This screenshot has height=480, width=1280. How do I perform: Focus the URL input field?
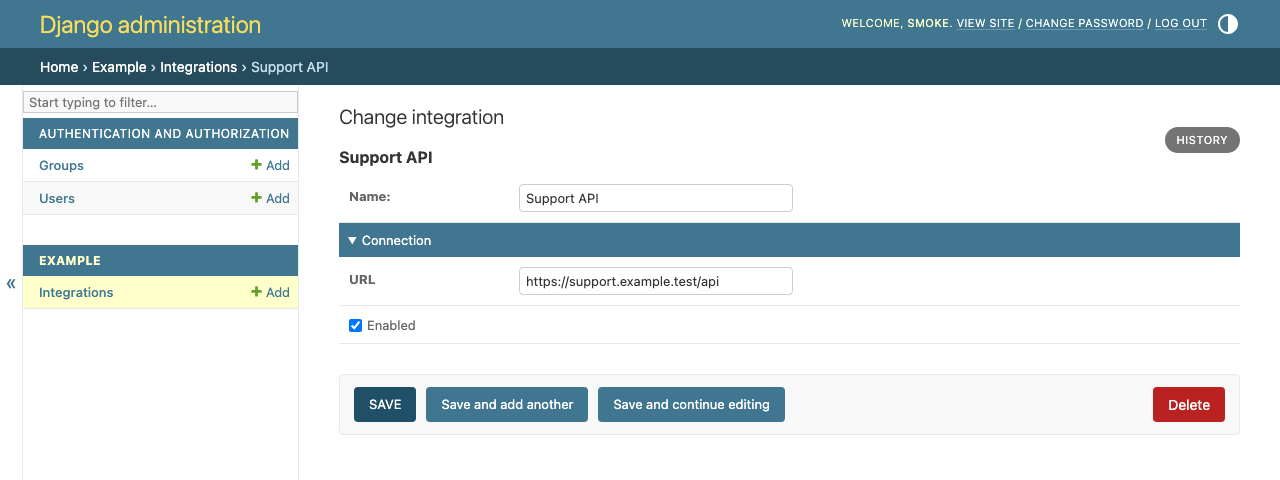pyautogui.click(x=656, y=281)
